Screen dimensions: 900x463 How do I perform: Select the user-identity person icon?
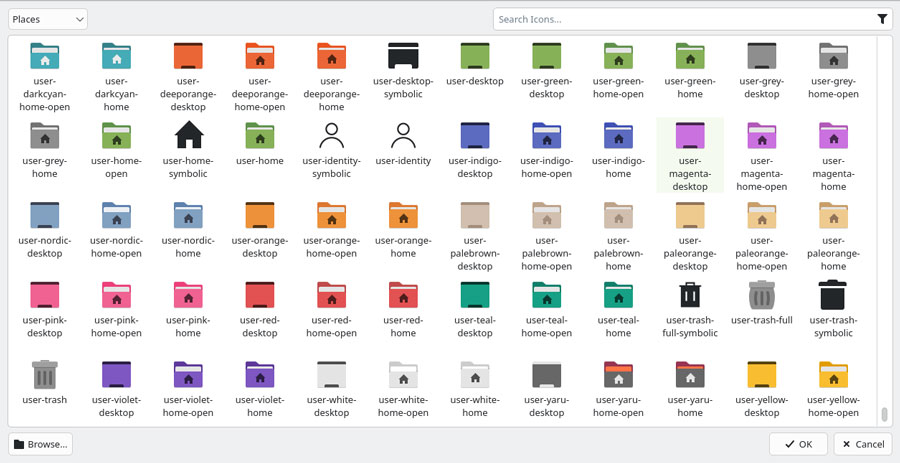click(404, 135)
